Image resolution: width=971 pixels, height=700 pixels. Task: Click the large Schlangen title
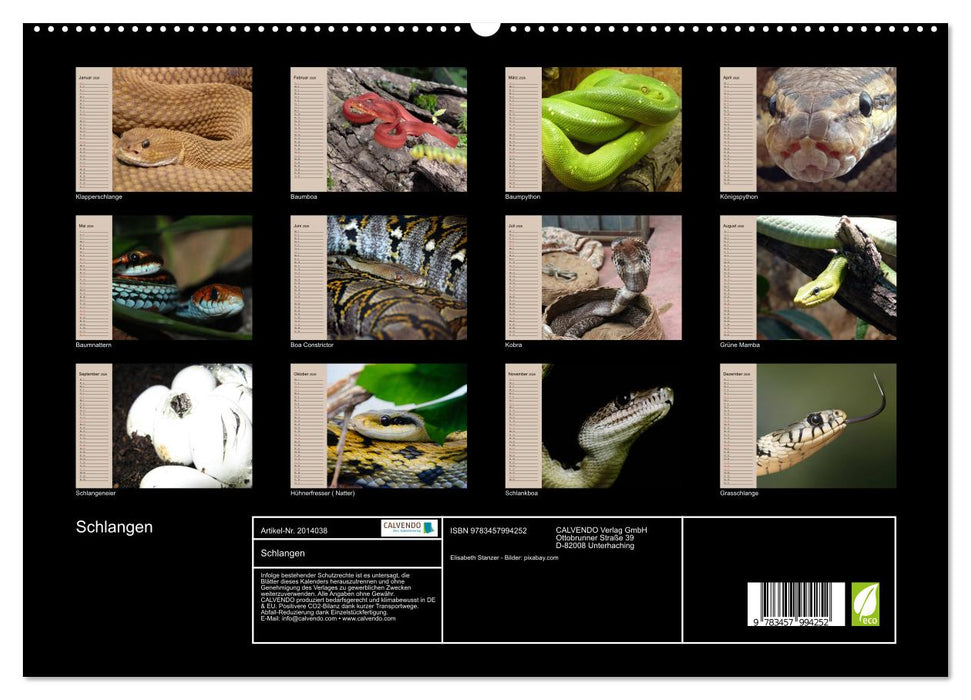pyautogui.click(x=114, y=527)
